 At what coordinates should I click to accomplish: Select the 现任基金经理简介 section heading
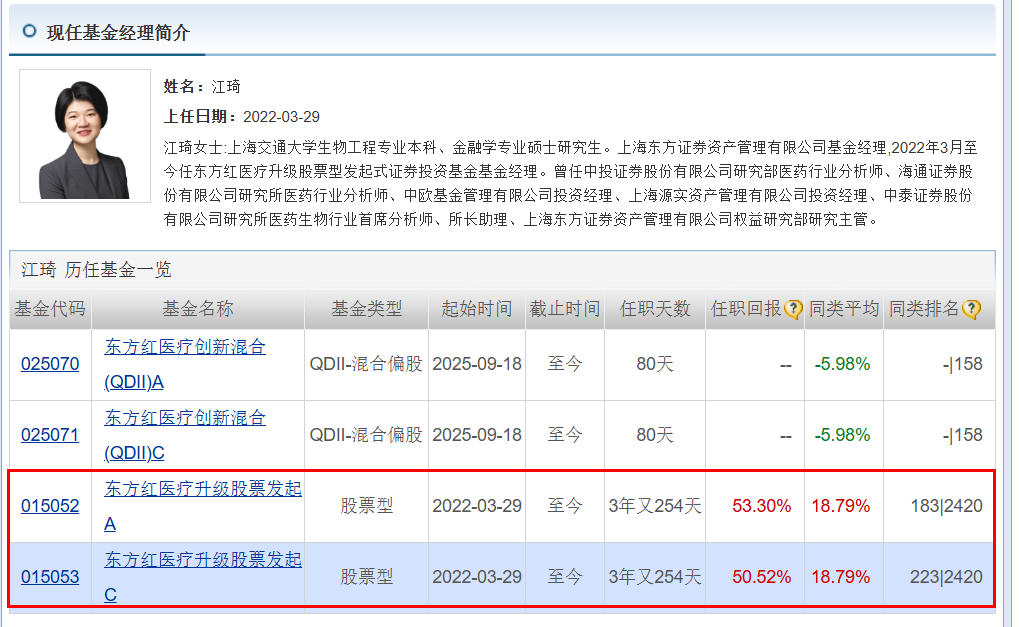(118, 32)
